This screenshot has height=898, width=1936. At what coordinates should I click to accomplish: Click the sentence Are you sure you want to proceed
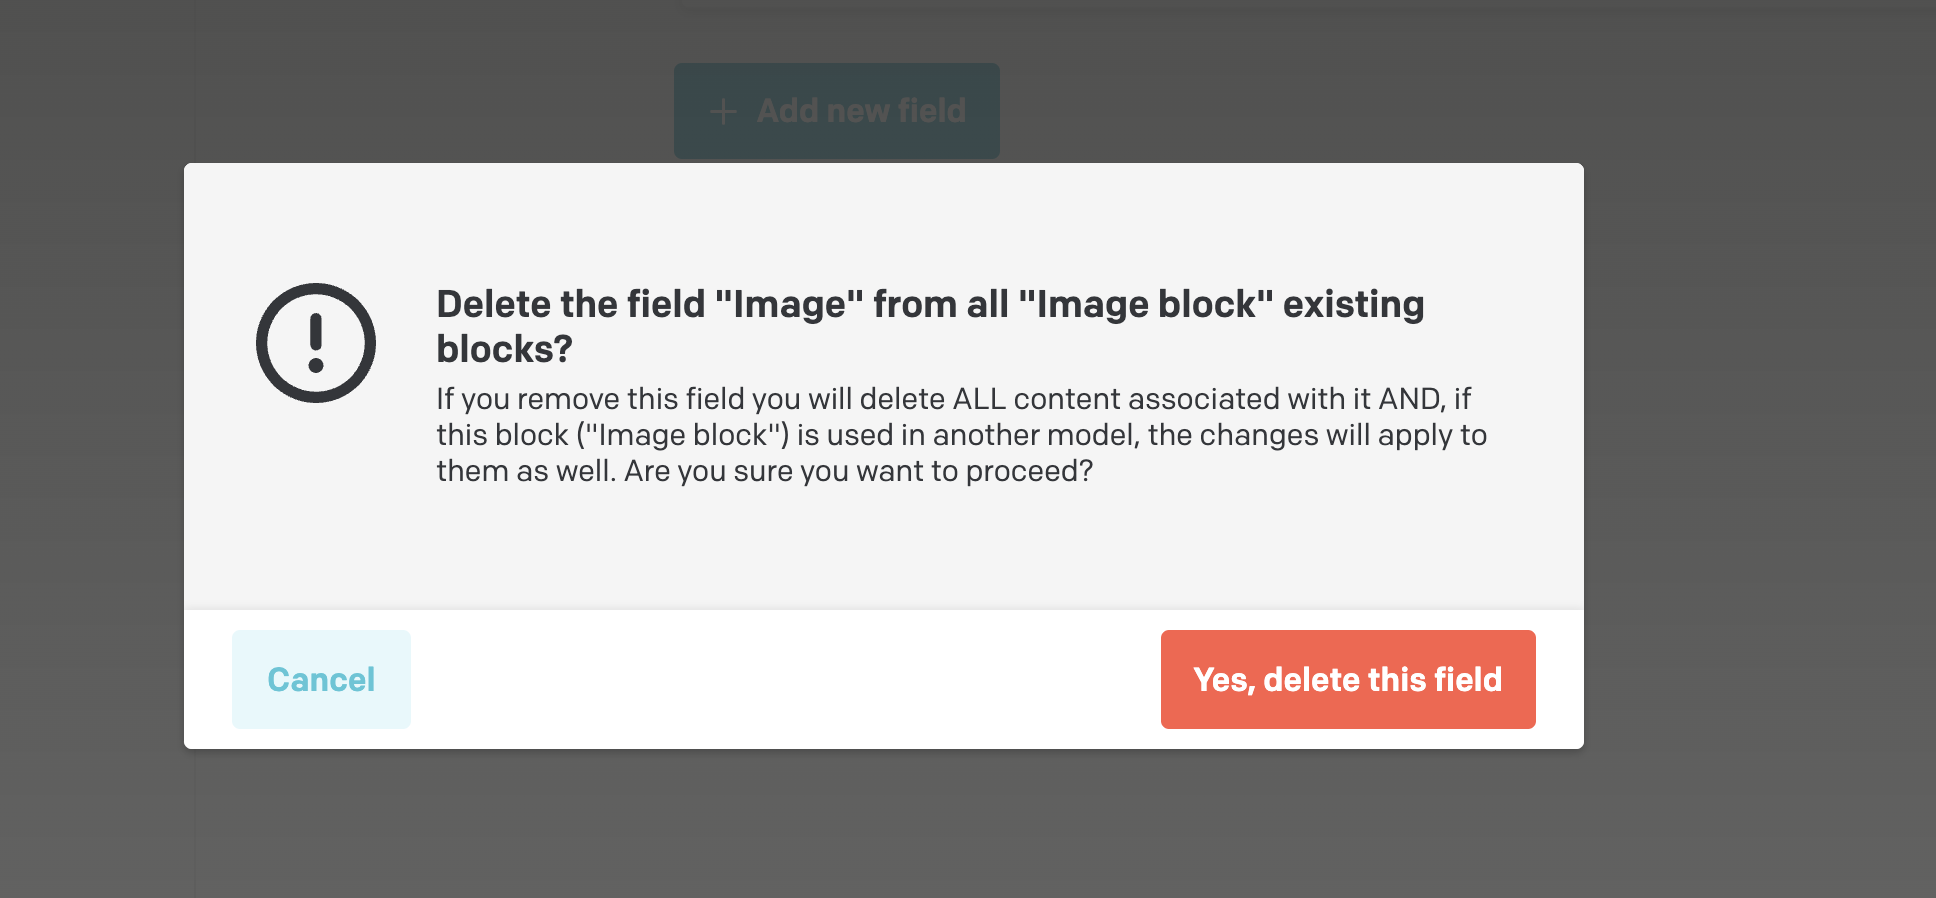(859, 471)
